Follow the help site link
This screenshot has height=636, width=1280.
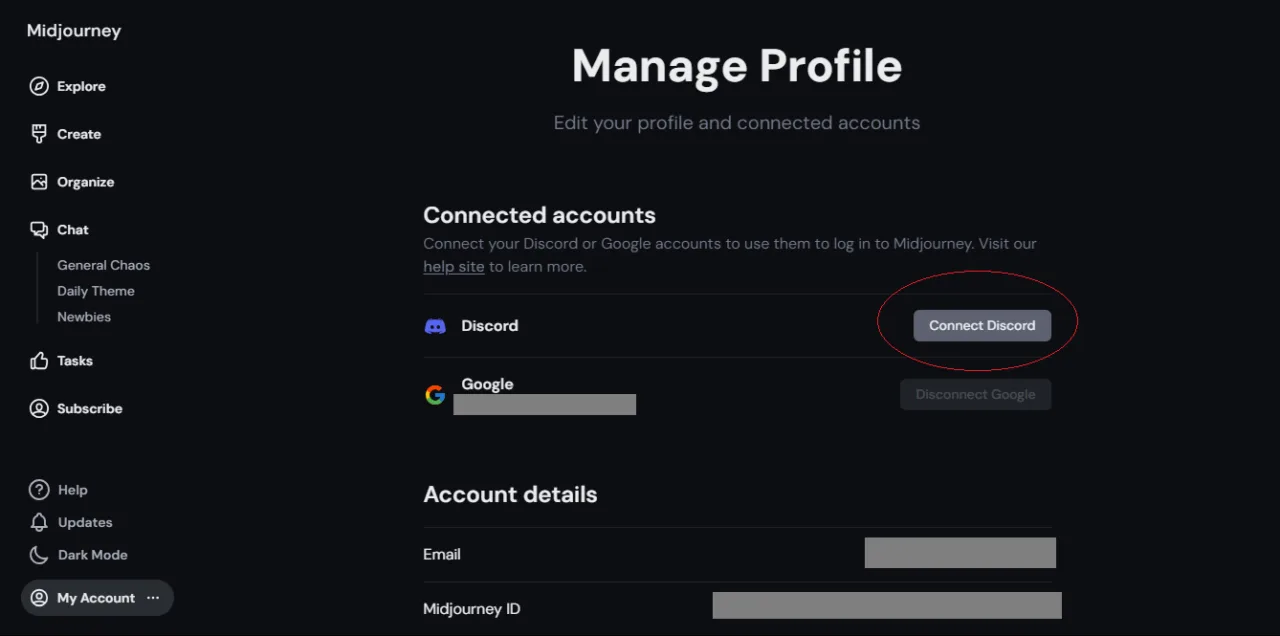[454, 267]
